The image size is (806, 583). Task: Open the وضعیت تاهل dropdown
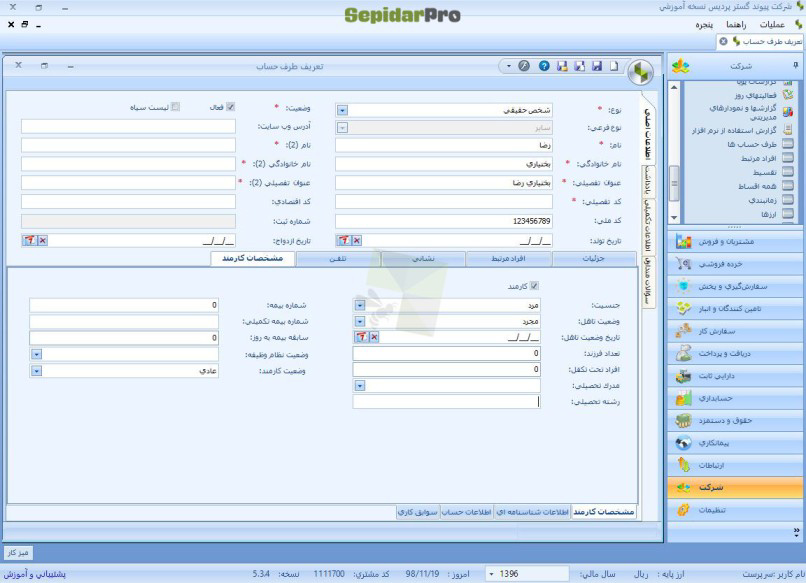coord(360,321)
